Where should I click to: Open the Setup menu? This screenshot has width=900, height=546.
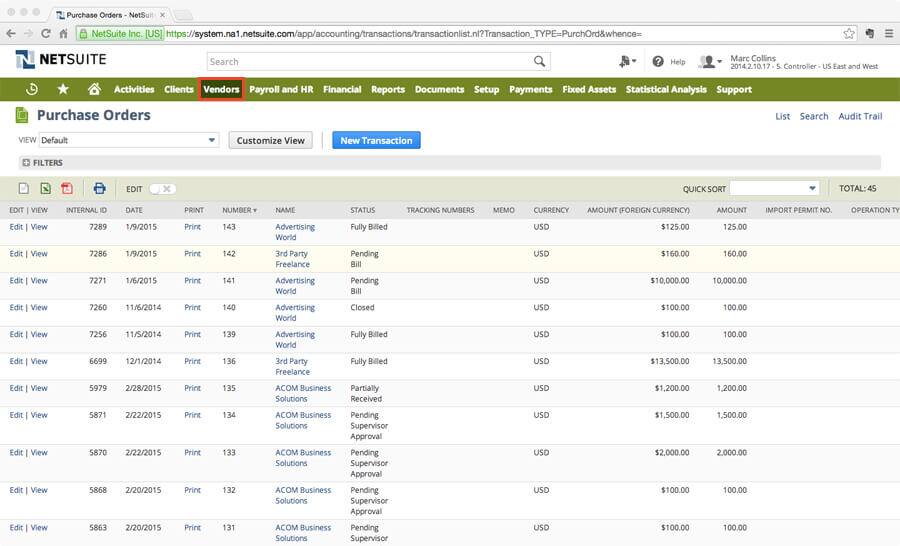(486, 90)
